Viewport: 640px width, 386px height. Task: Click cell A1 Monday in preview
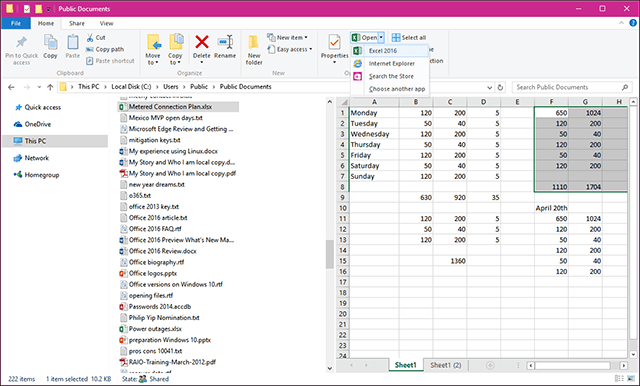pyautogui.click(x=374, y=113)
